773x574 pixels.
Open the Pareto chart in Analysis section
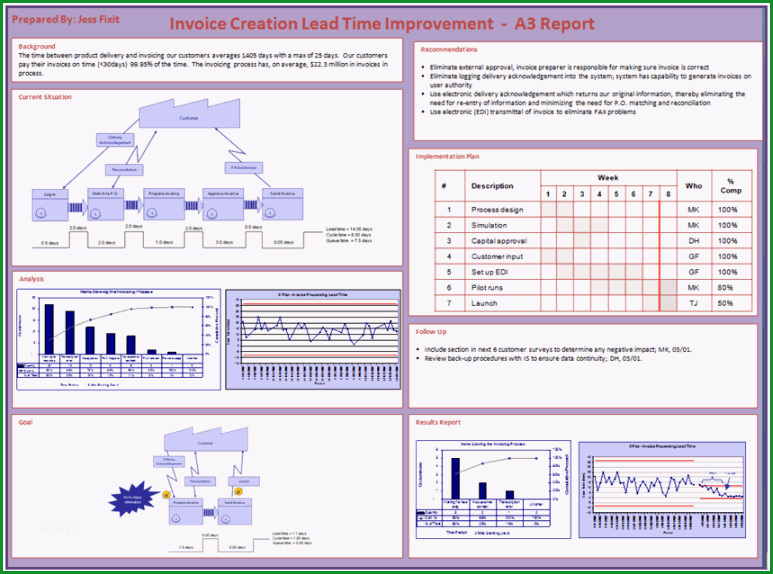[118, 339]
